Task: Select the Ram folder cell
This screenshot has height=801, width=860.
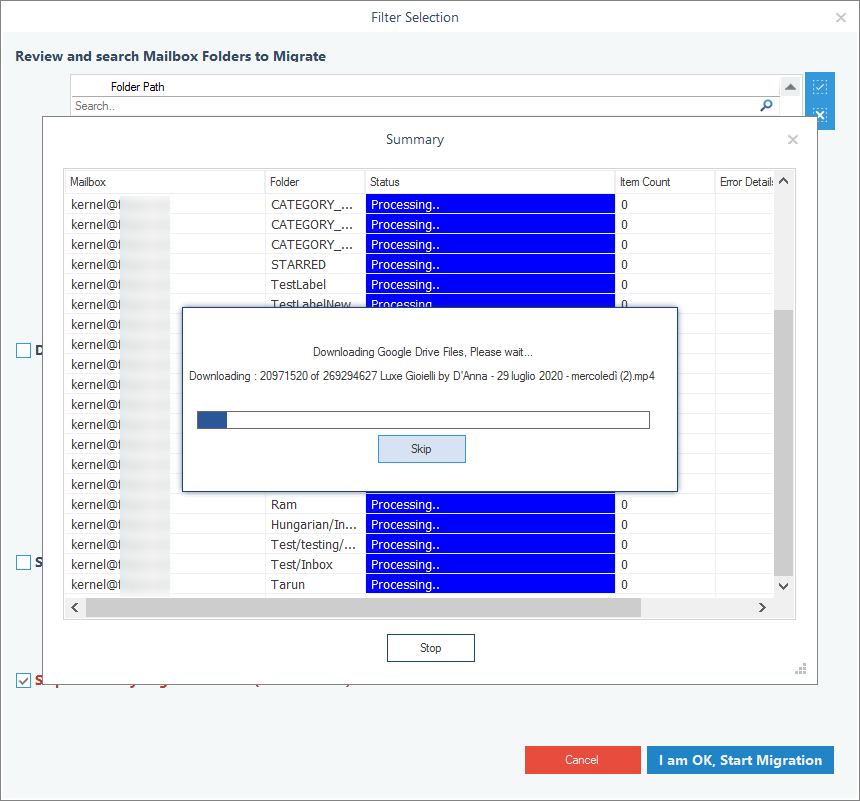Action: click(315, 505)
